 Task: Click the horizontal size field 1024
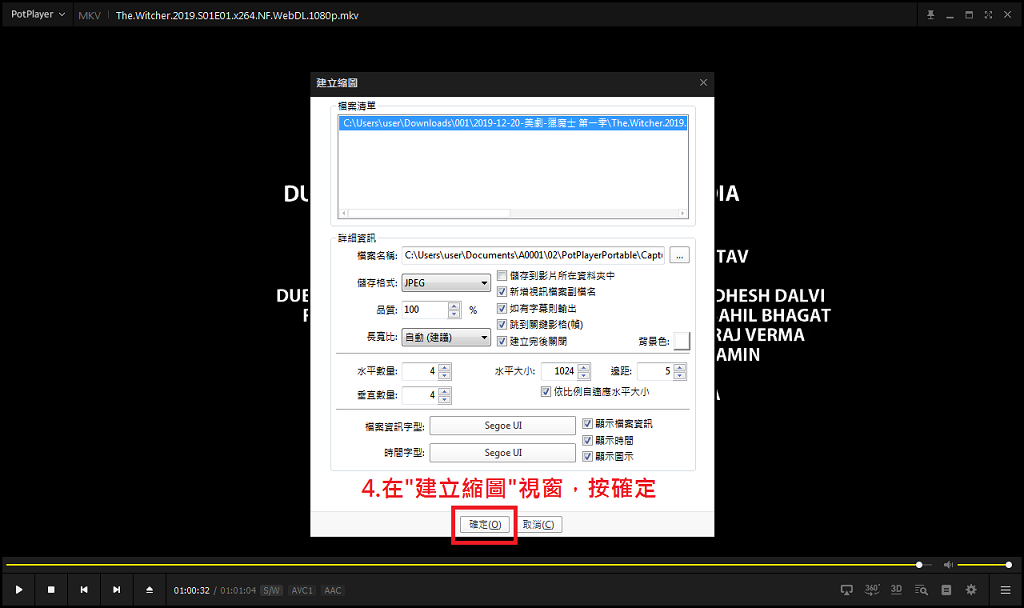[560, 371]
